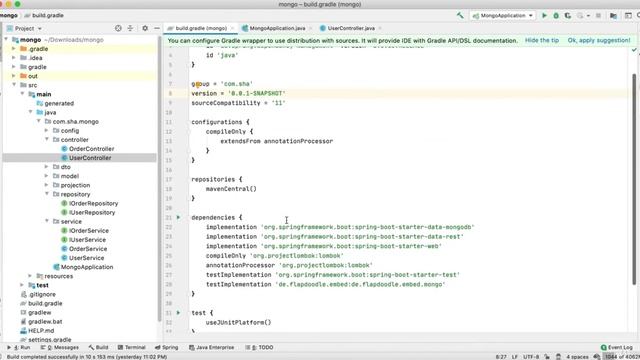
Task: Collapse the repository package
Action: click(x=47, y=194)
